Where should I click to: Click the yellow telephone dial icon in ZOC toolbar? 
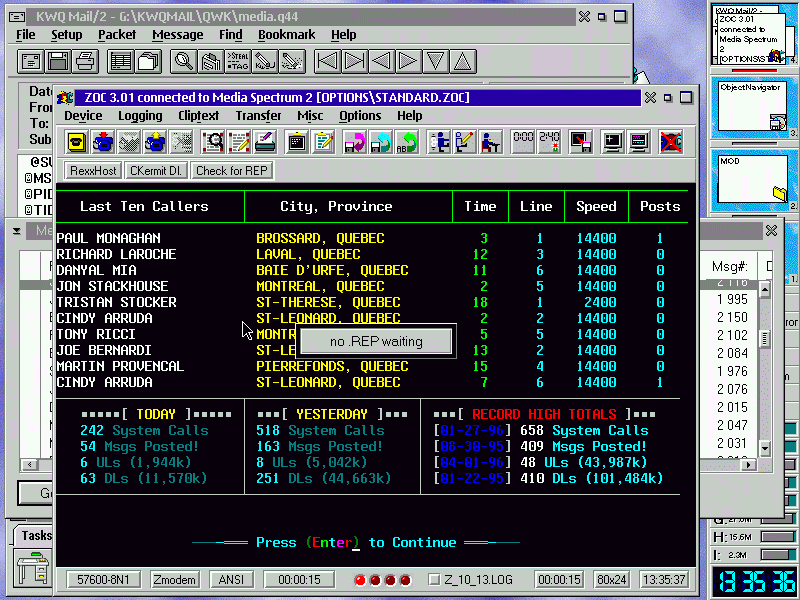(75, 142)
